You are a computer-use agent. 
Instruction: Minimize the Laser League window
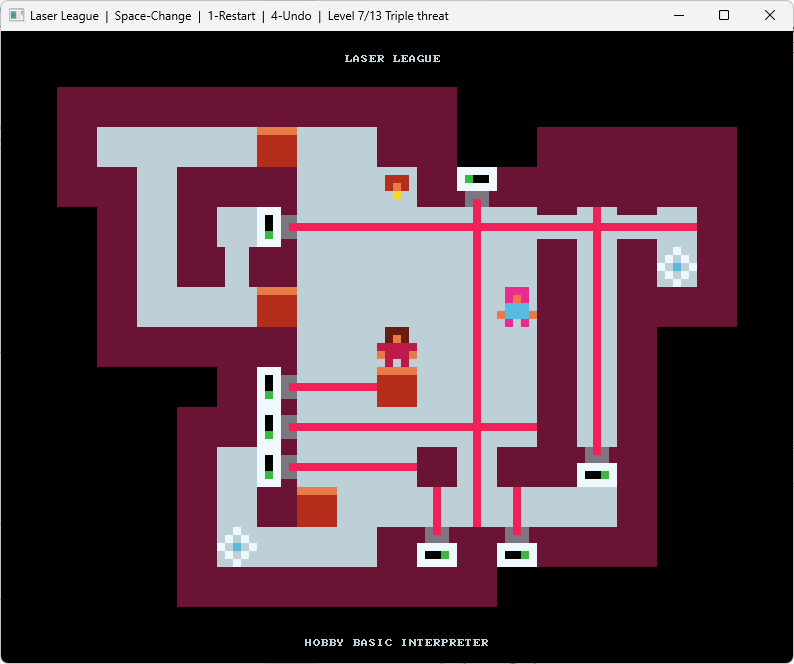(x=679, y=15)
